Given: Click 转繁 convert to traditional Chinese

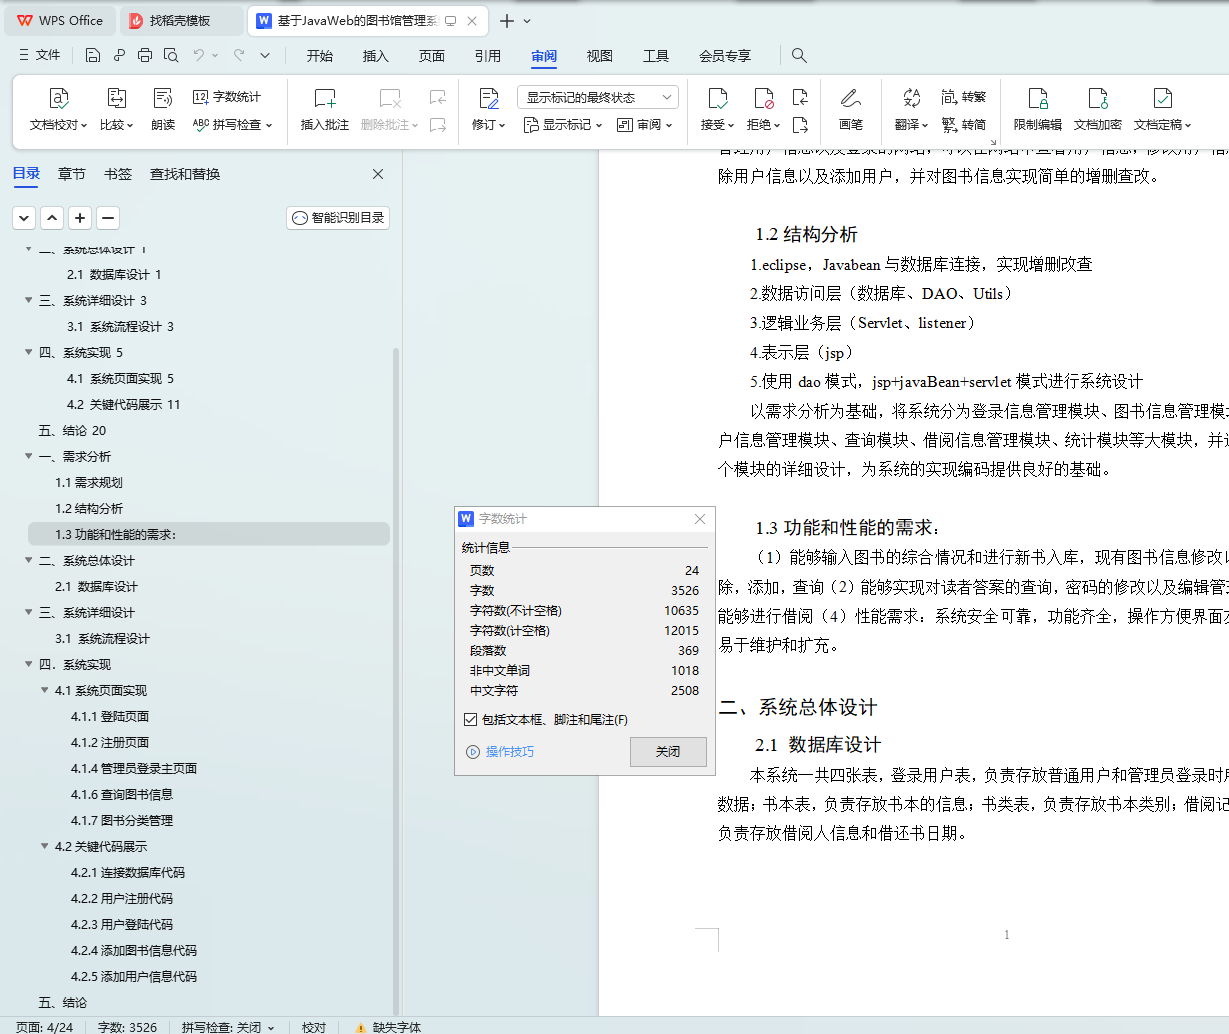Looking at the screenshot, I should pos(964,97).
